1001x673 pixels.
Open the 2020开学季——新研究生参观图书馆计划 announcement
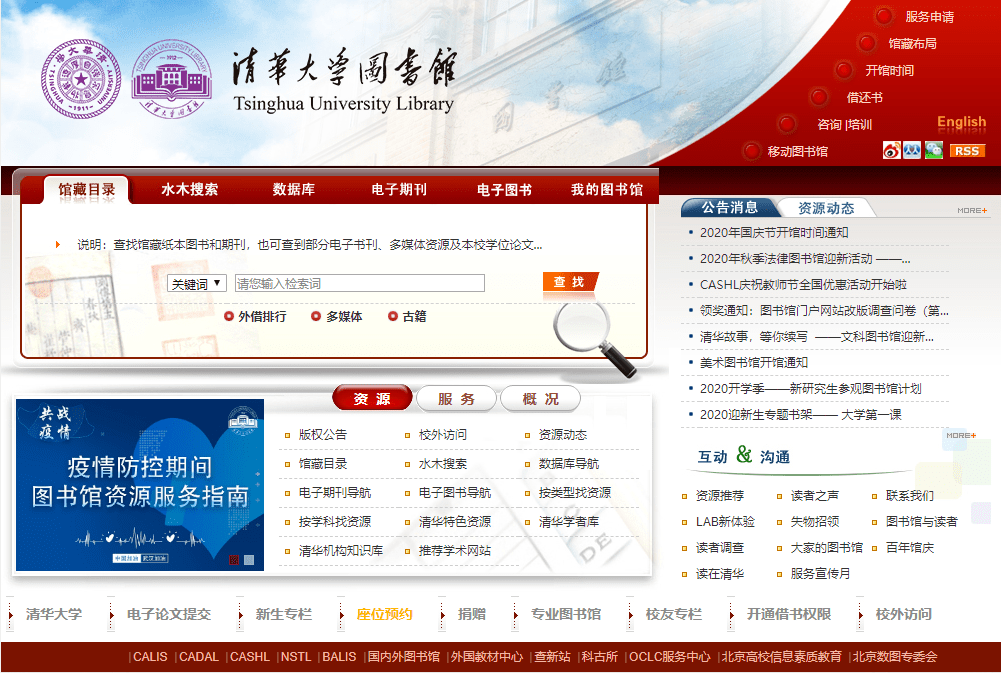(810, 389)
